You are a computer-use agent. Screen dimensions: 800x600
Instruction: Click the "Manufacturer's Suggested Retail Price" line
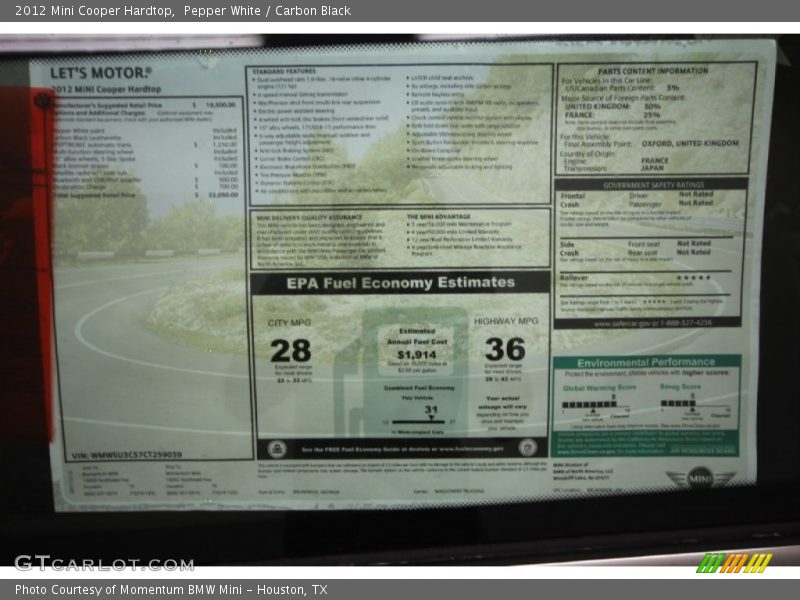(x=146, y=105)
